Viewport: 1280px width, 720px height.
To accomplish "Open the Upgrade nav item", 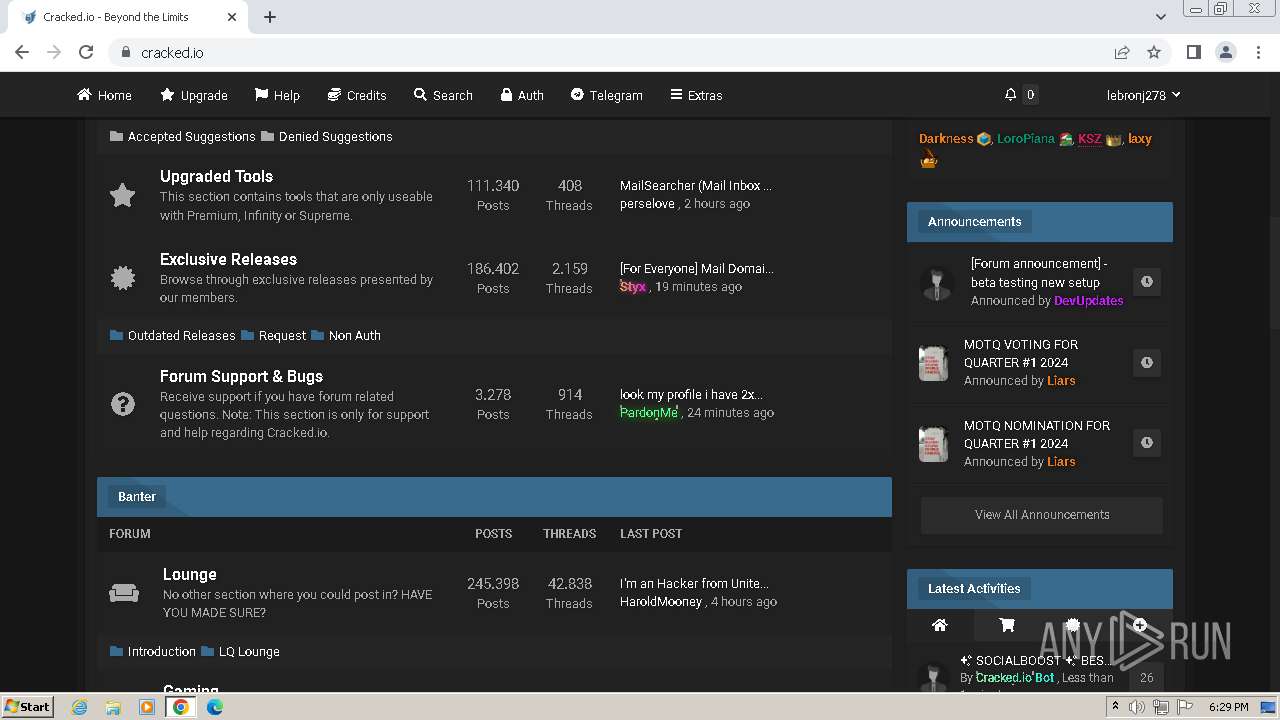I will click(194, 95).
